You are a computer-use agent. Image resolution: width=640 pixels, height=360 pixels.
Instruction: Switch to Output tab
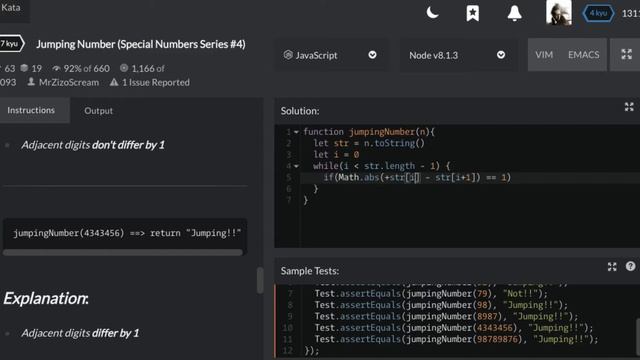click(x=98, y=111)
